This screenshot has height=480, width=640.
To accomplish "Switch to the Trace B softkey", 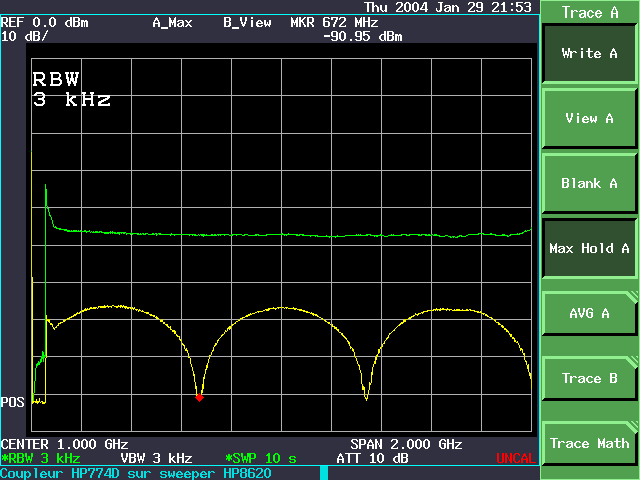I will (589, 378).
